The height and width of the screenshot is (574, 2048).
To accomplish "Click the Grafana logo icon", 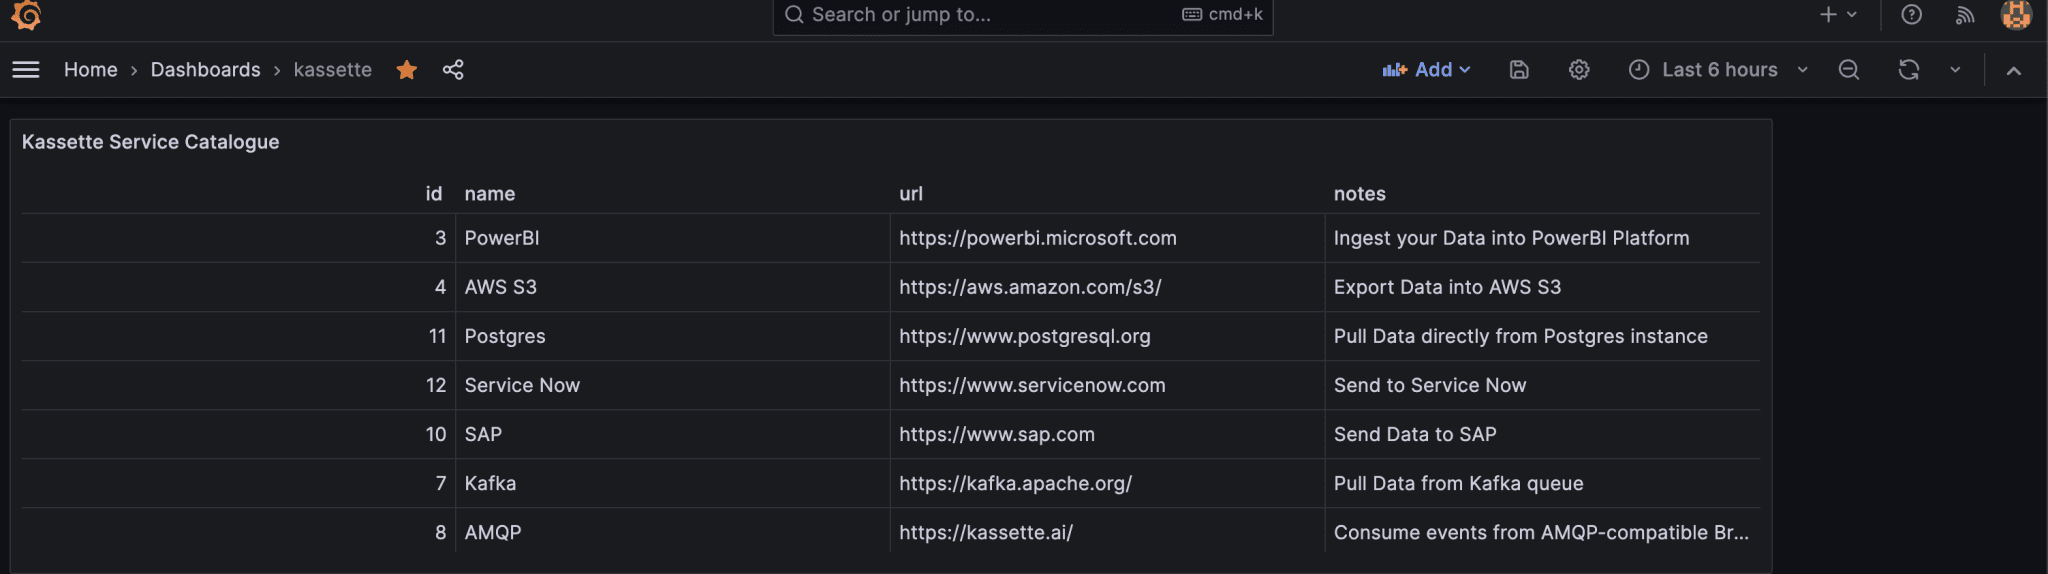I will 26,14.
